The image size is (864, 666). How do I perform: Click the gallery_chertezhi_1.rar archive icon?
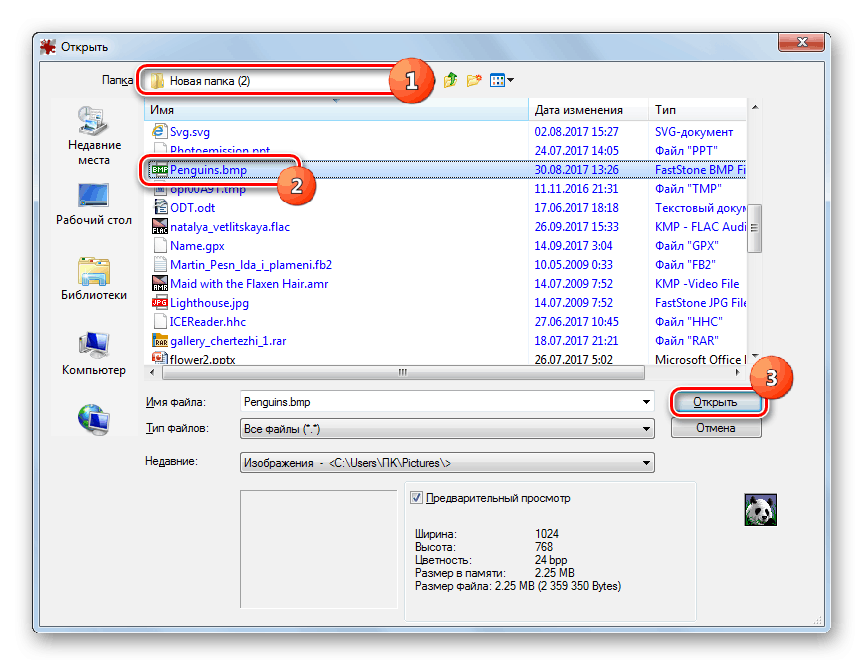[x=160, y=340]
